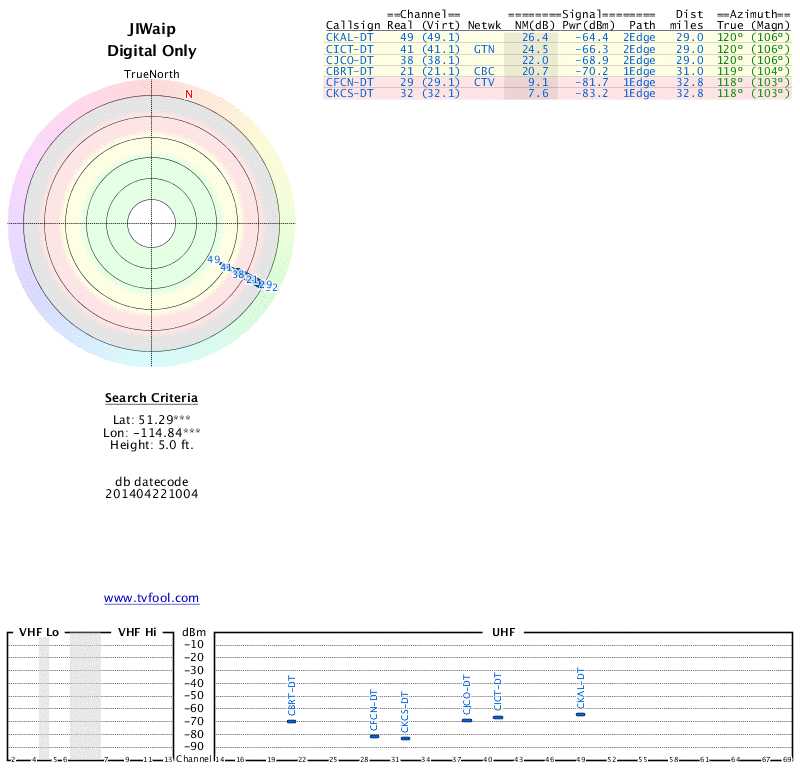Click the CTV network cell
Viewport: 800px width, 768px height.
point(484,82)
